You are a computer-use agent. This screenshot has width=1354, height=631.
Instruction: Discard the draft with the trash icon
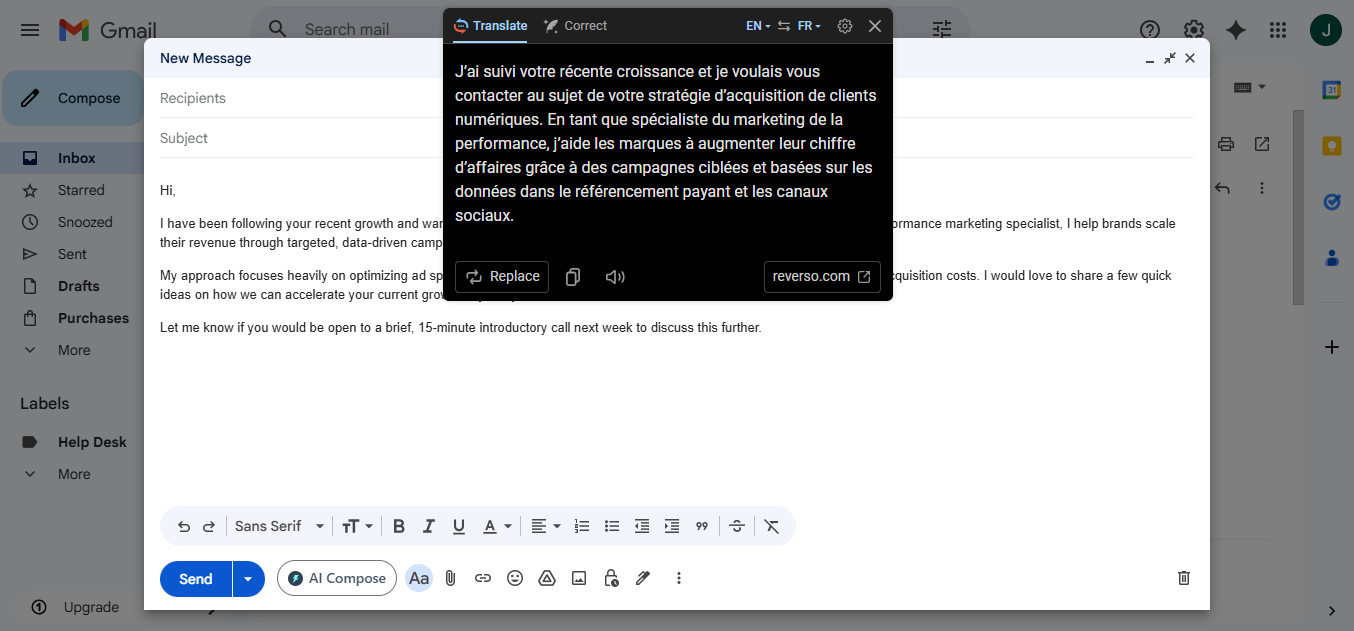(1184, 578)
